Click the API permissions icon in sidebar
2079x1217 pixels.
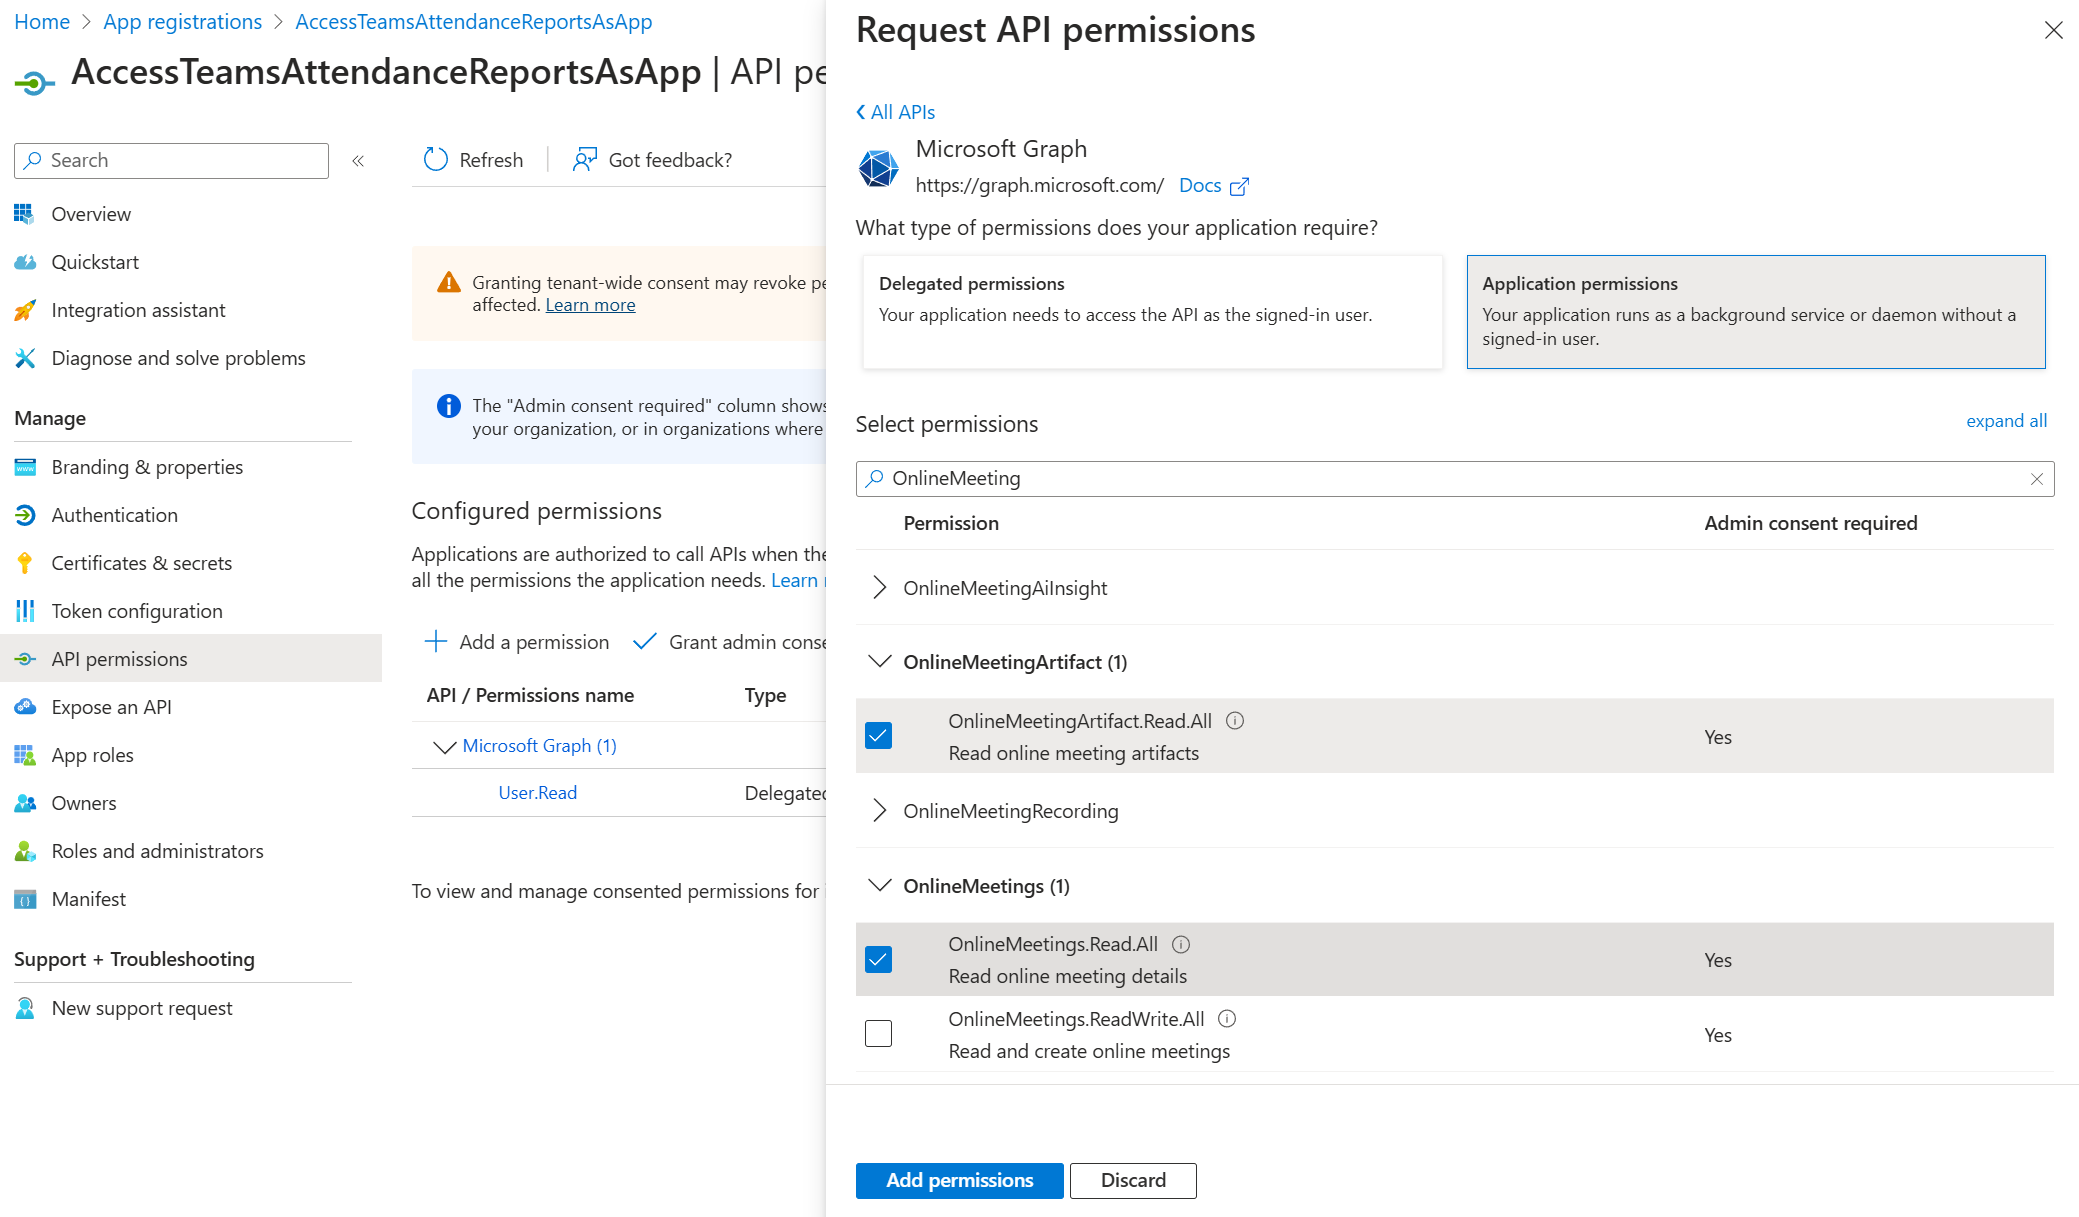tap(25, 659)
